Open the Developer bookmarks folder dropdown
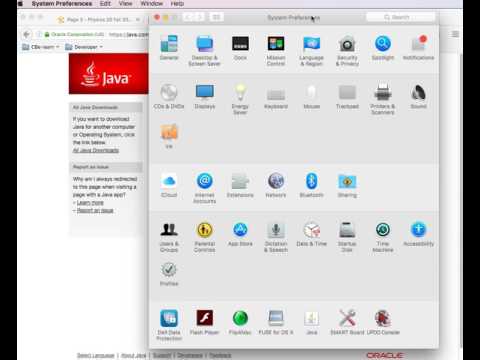The image size is (480, 360). pyautogui.click(x=84, y=47)
